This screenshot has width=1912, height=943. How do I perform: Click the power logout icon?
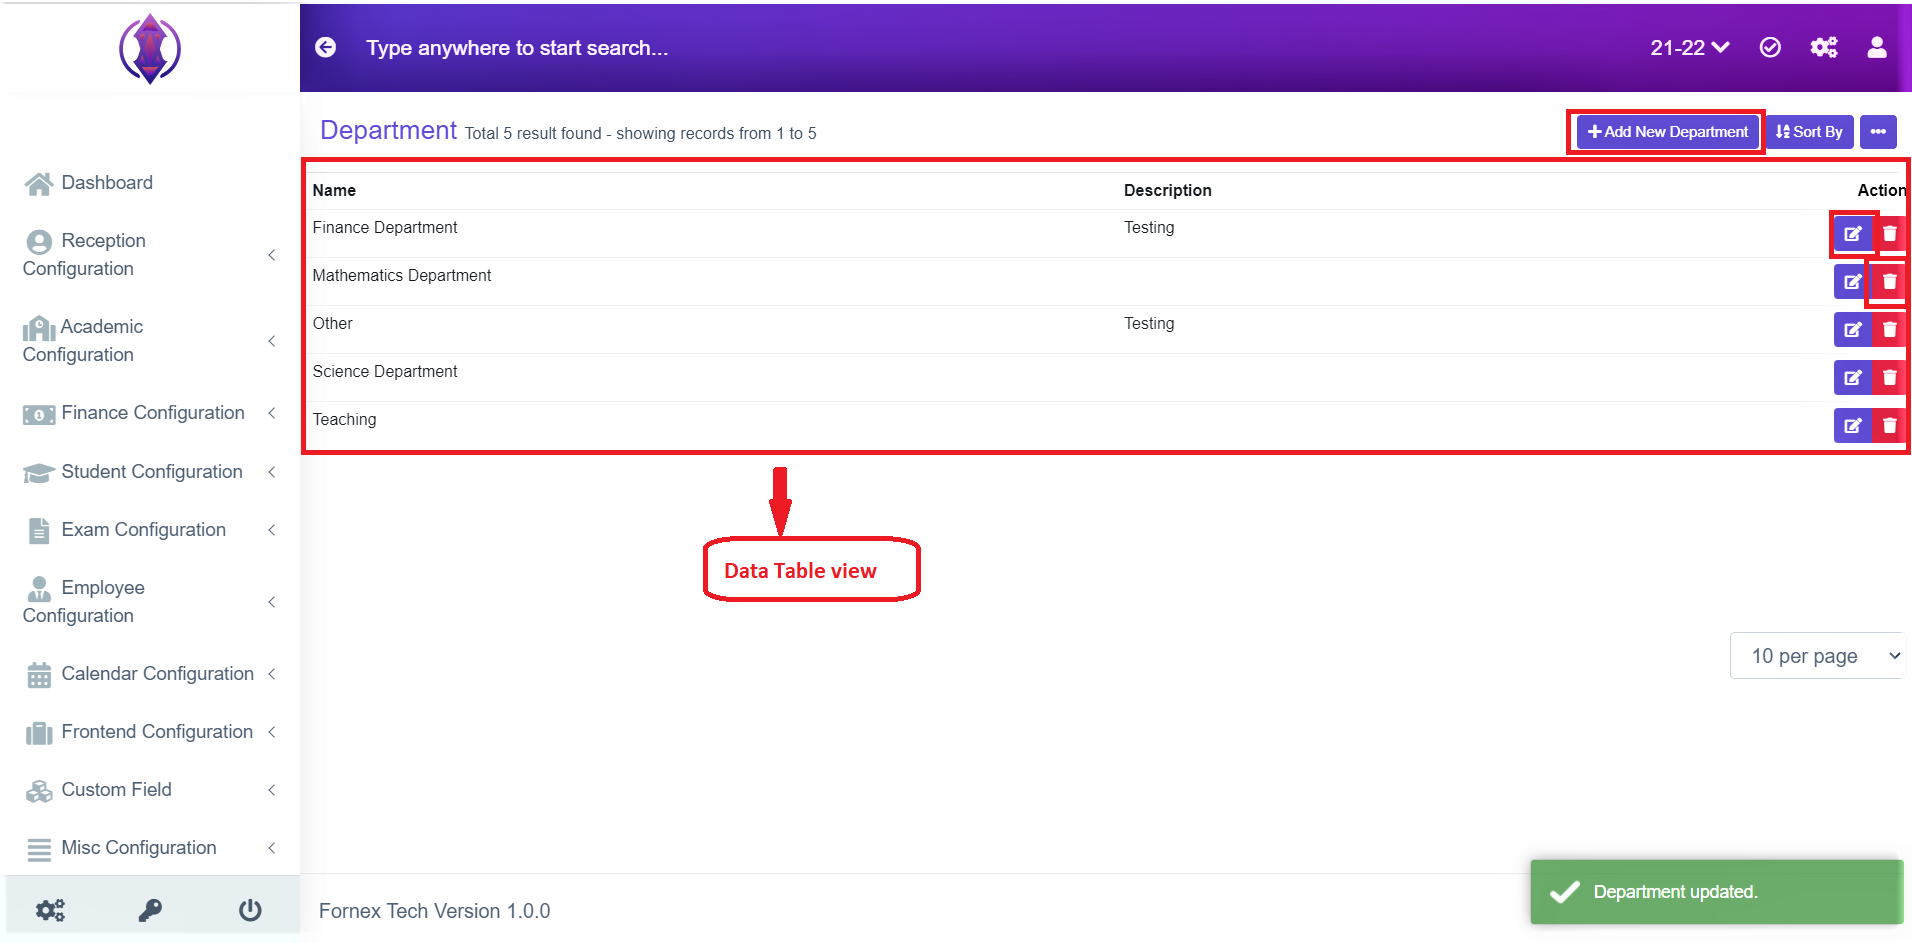pyautogui.click(x=250, y=910)
